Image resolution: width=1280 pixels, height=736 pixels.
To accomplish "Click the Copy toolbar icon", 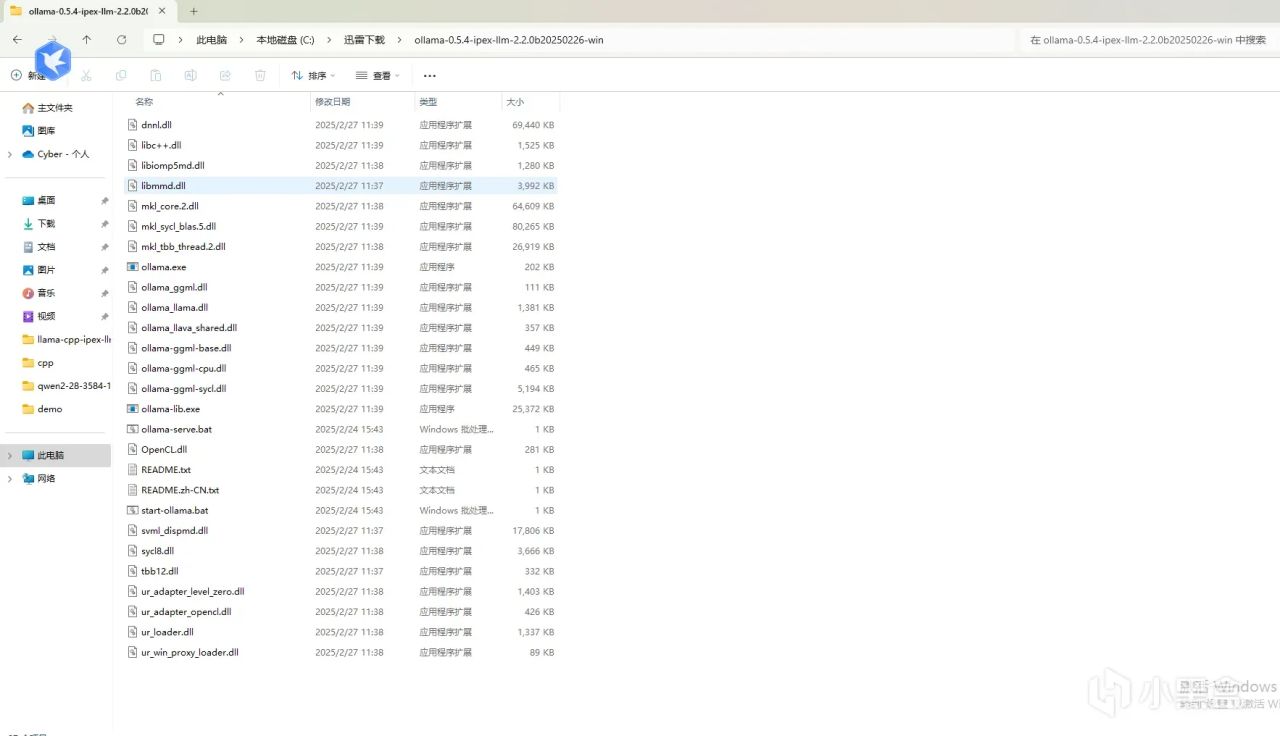I will coord(121,75).
